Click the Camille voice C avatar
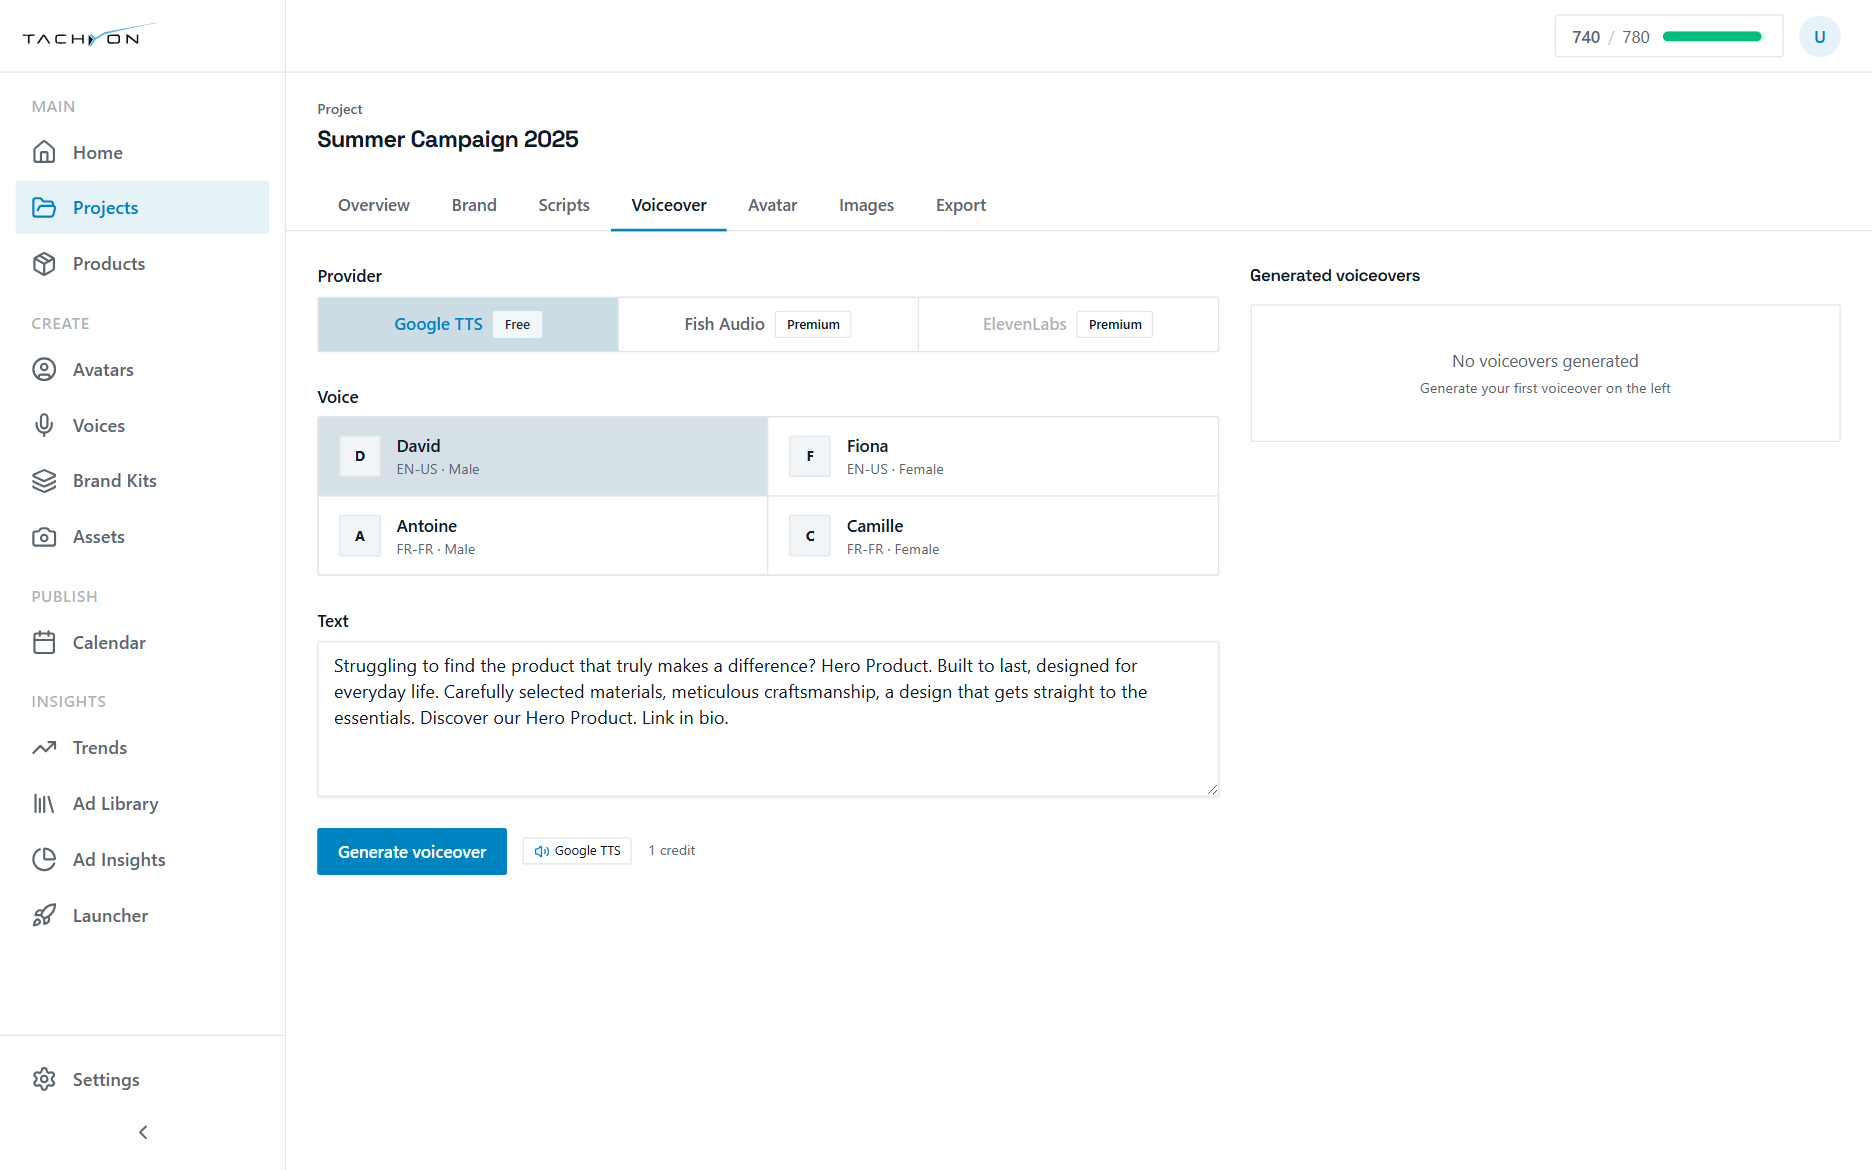The image size is (1872, 1170). pyautogui.click(x=810, y=536)
